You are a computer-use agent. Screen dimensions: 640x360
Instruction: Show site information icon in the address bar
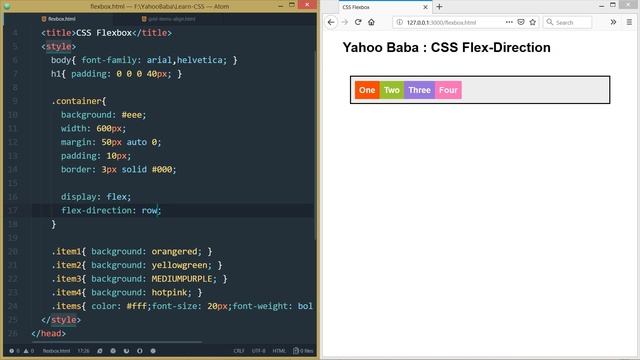coord(400,22)
